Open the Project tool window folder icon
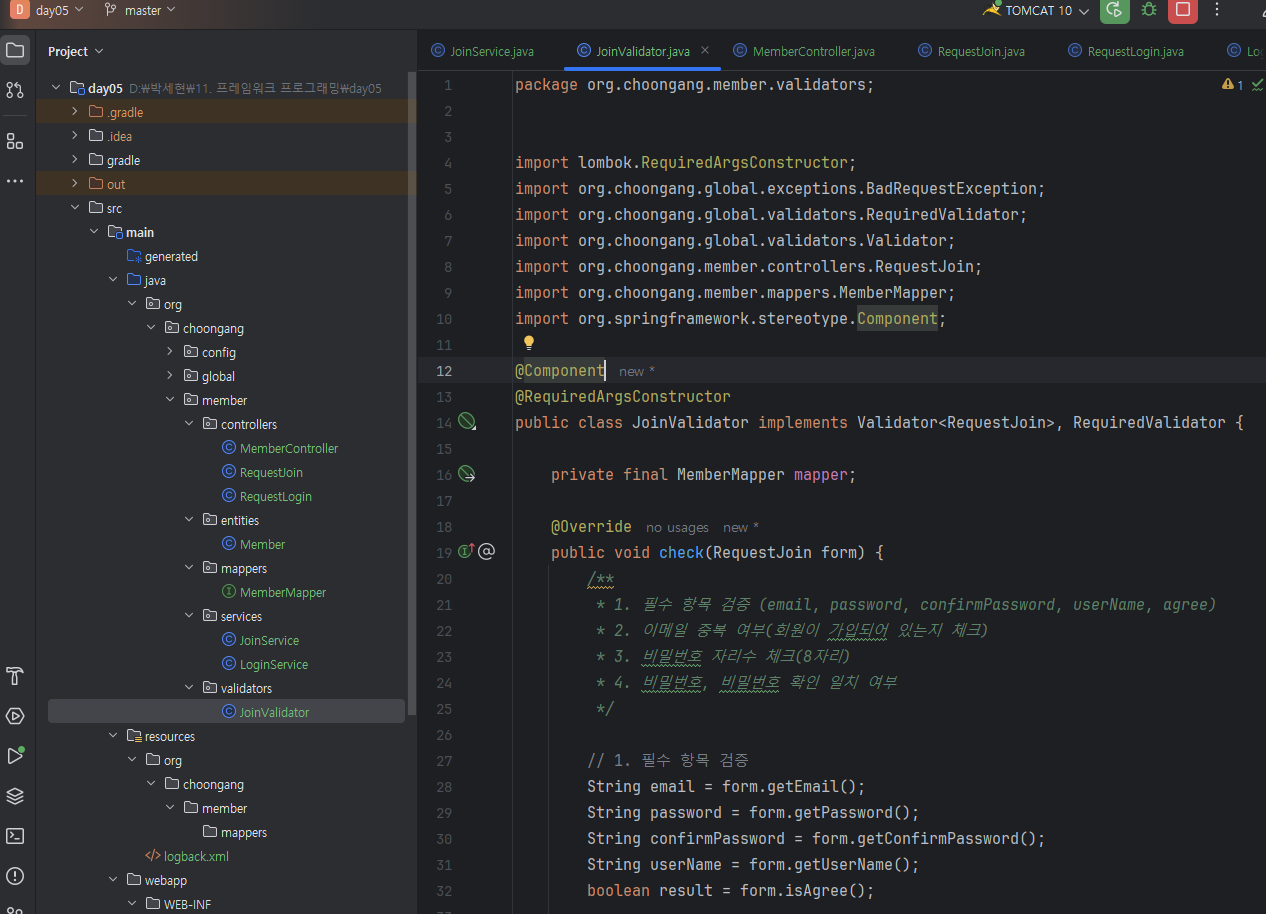Screen dimensions: 1266x914 tap(15, 50)
